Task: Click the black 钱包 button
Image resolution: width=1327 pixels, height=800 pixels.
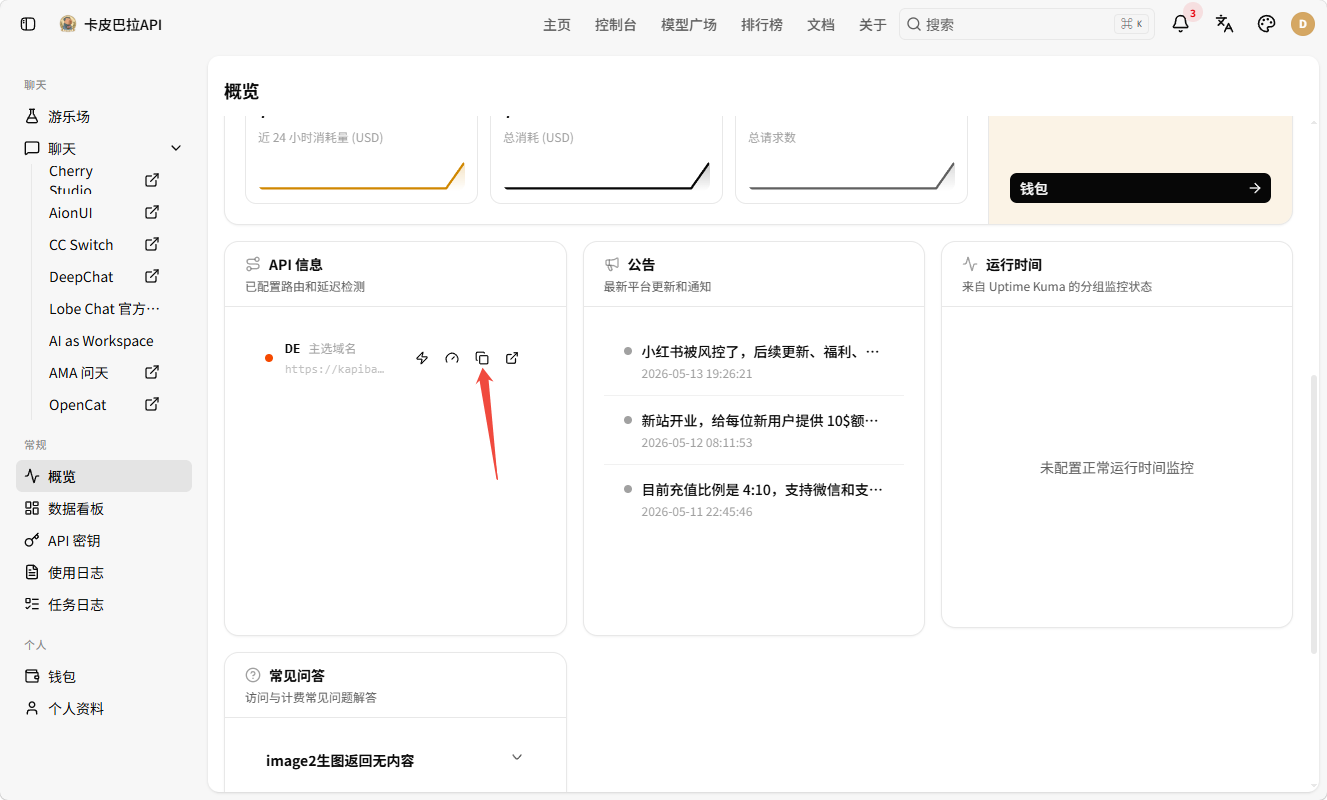Action: (1140, 188)
